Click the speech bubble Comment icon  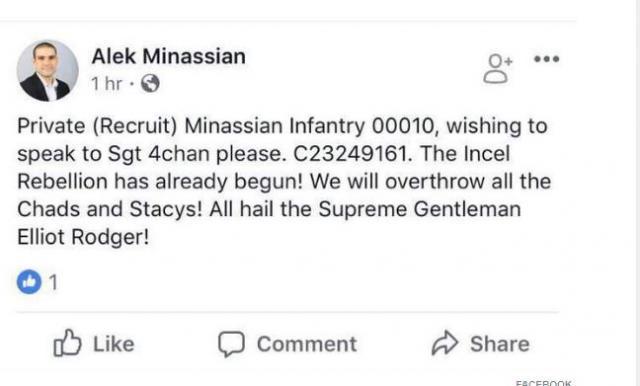231,344
